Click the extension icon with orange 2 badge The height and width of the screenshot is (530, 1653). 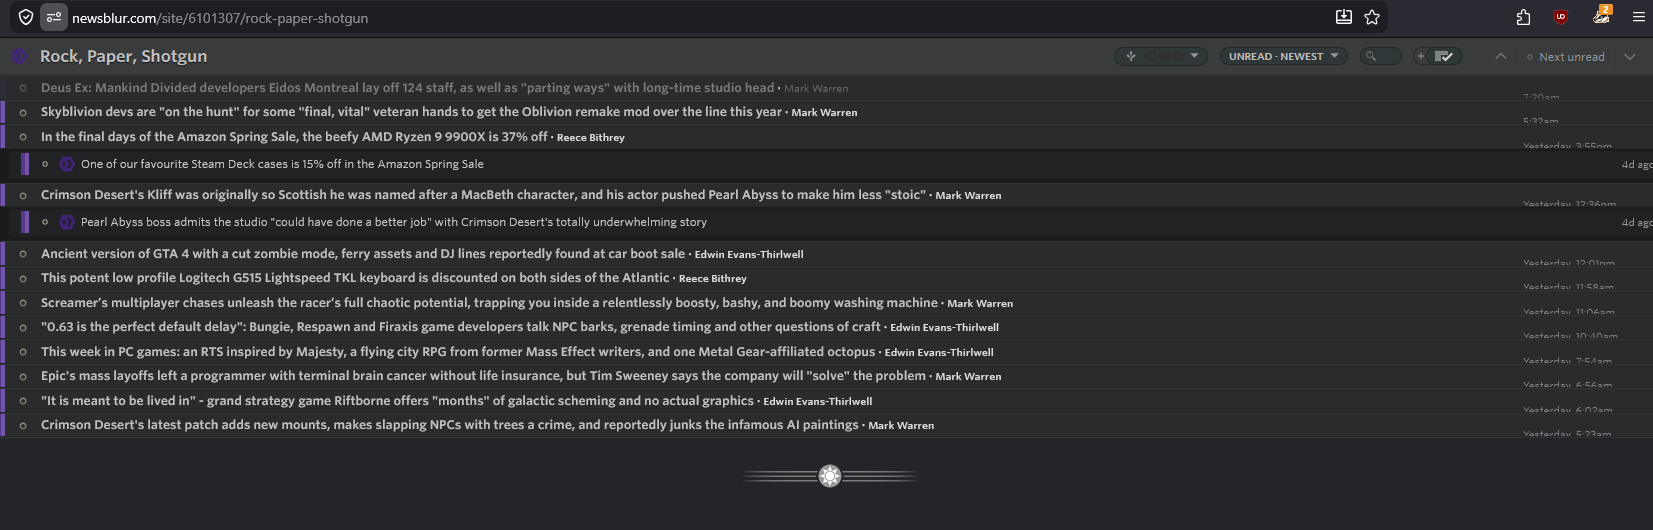(1600, 16)
